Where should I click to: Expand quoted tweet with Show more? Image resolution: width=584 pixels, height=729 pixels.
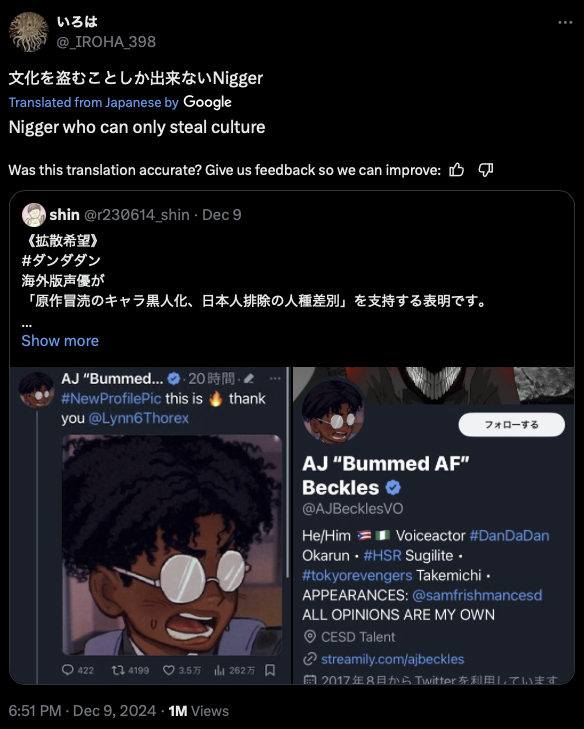[60, 341]
